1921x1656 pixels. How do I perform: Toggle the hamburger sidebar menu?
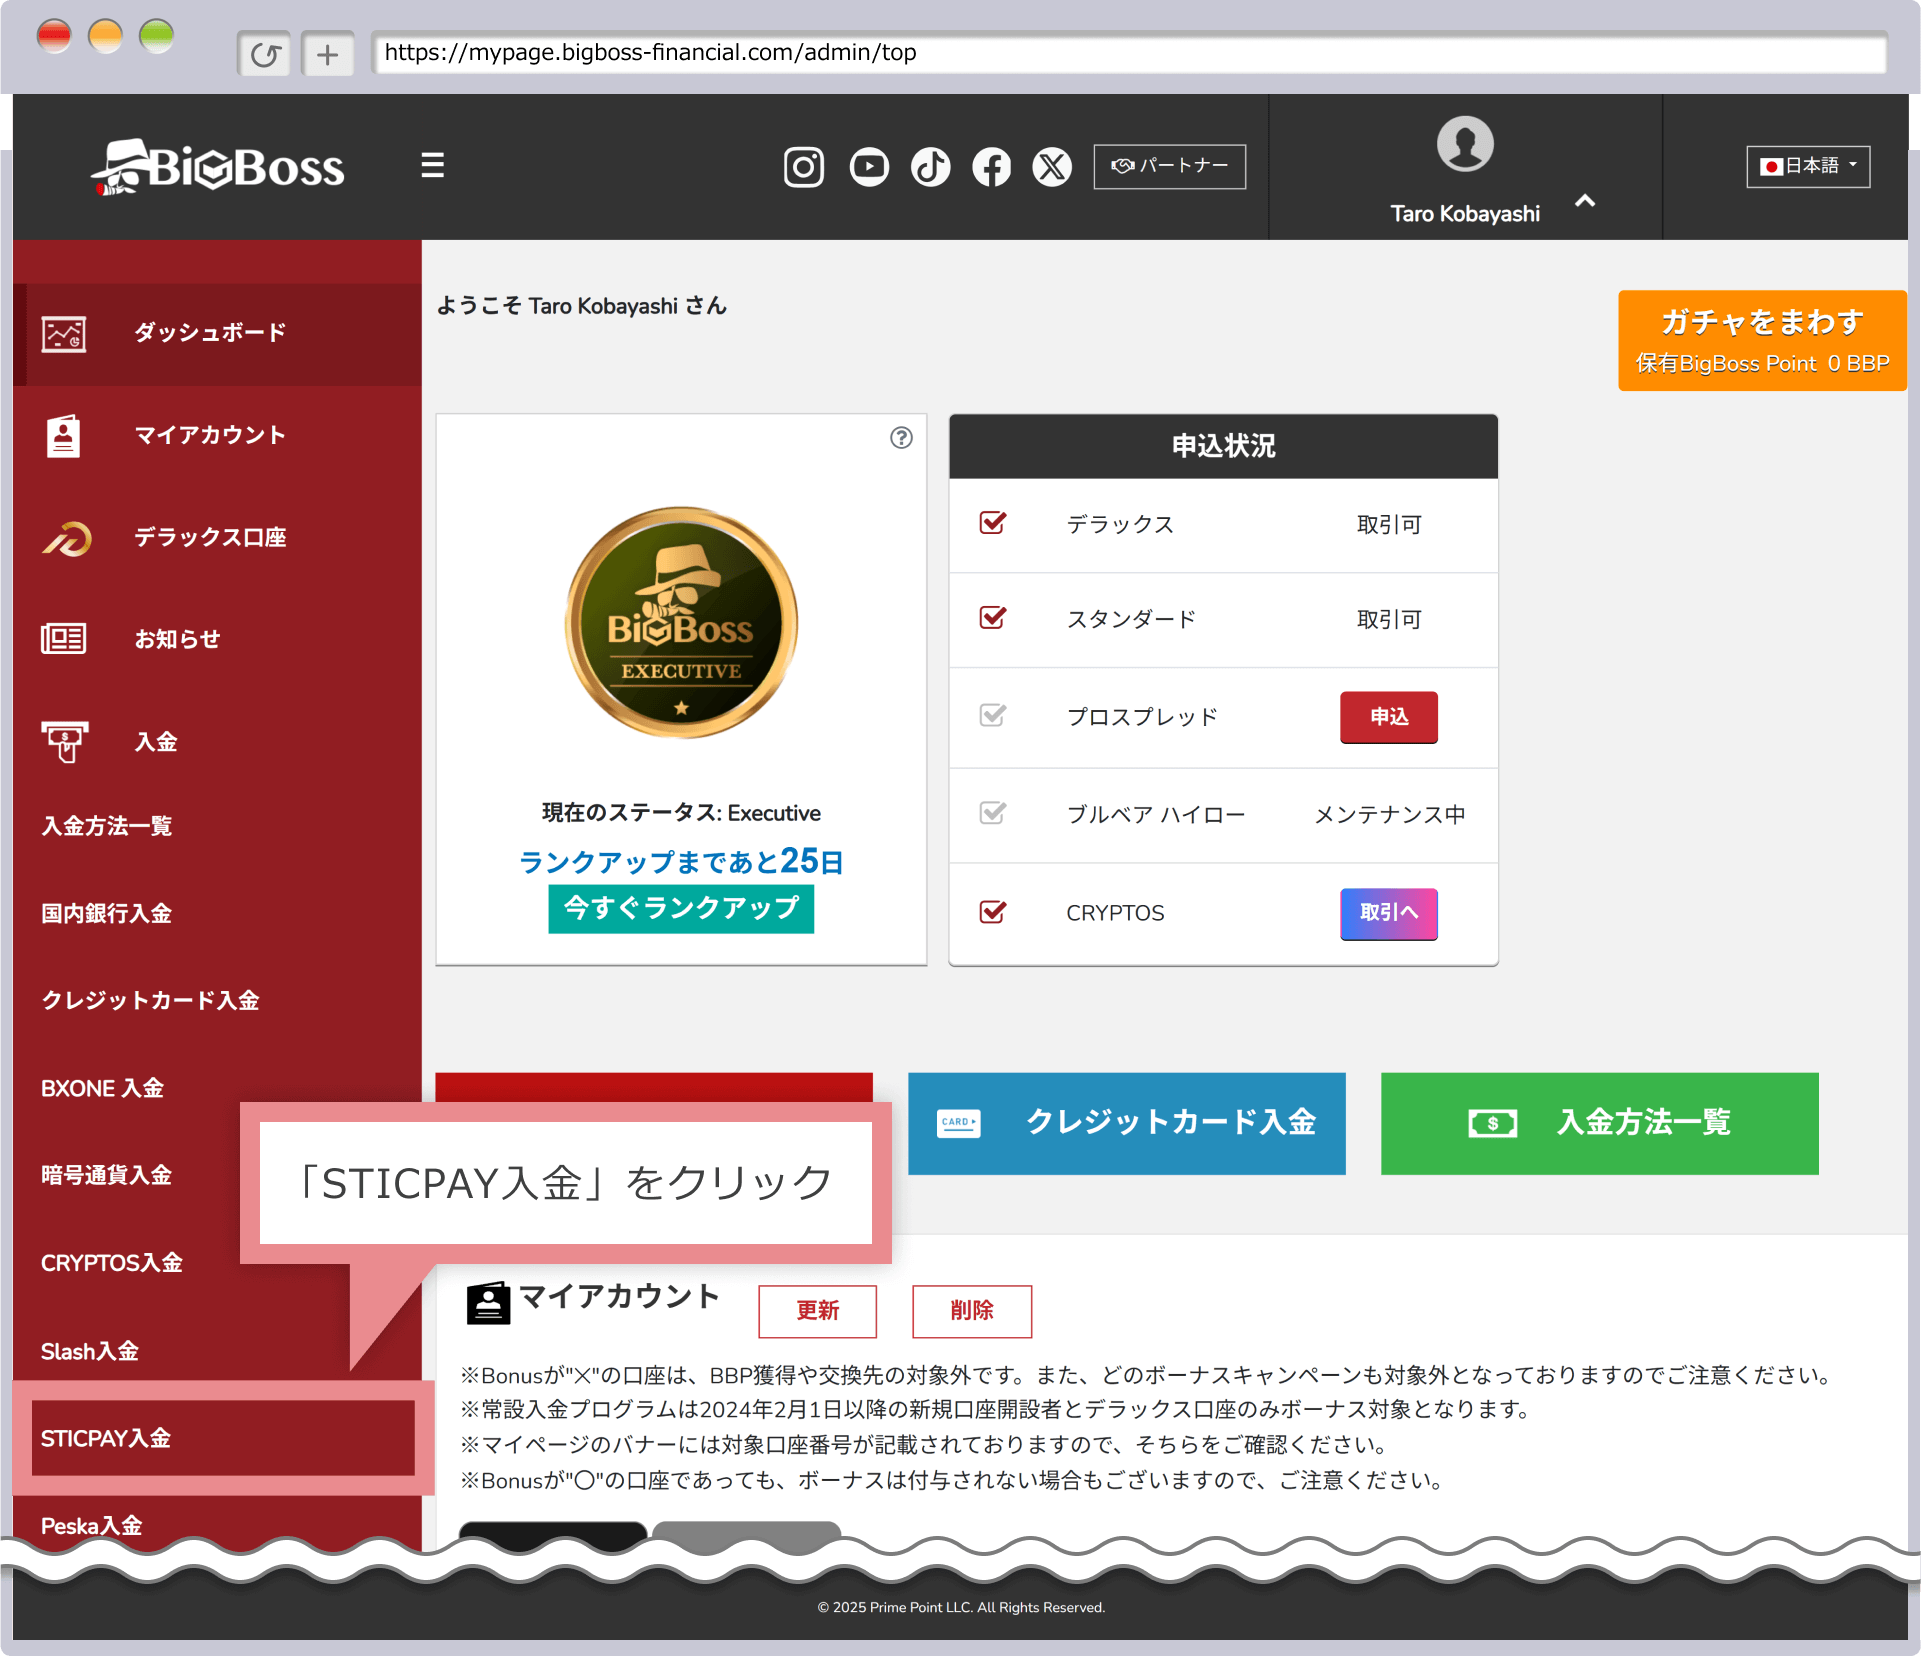click(432, 165)
